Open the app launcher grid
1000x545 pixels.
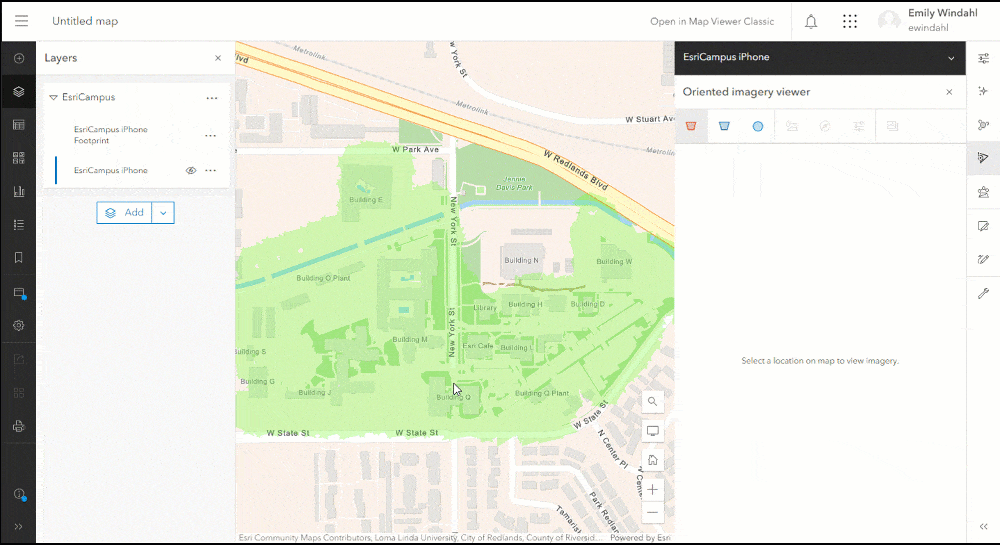click(x=849, y=22)
